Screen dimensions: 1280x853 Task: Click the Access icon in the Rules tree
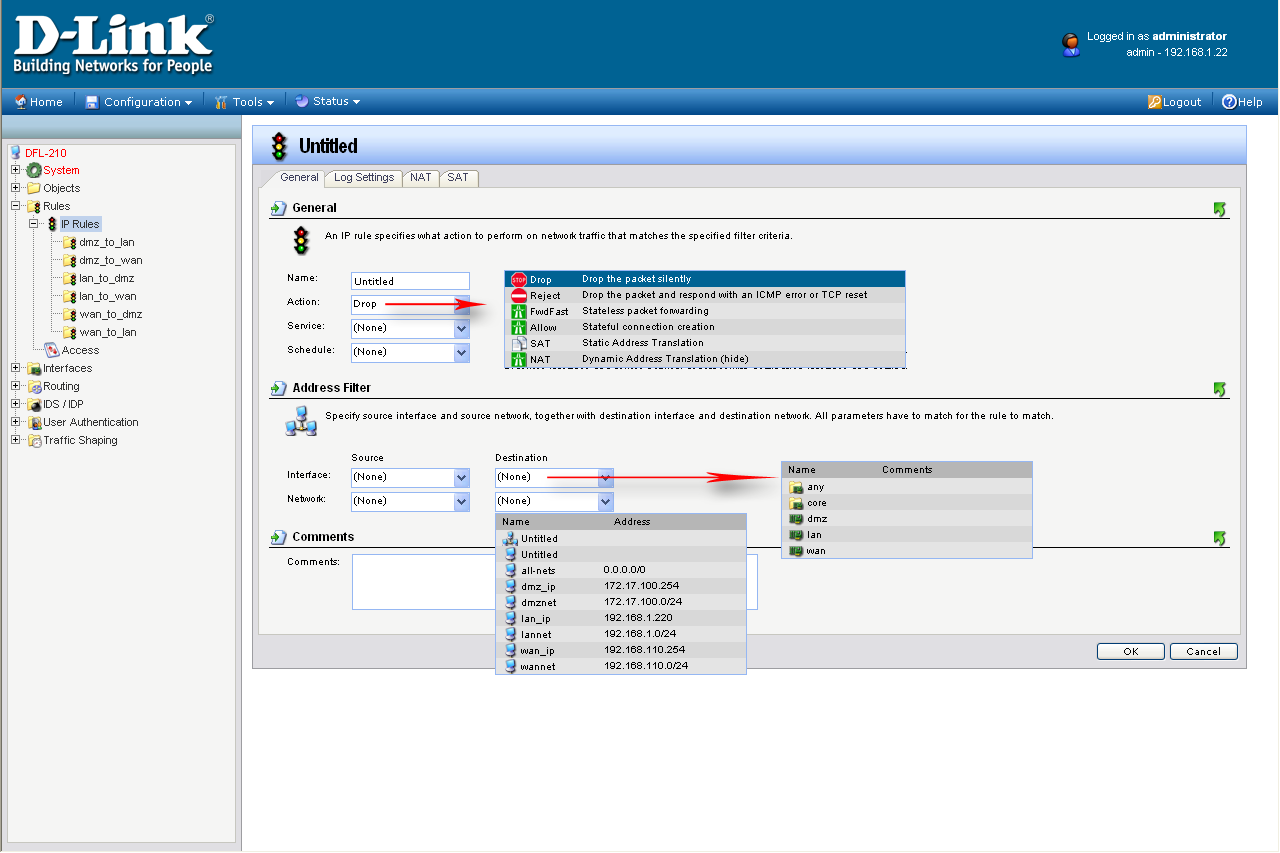click(52, 350)
